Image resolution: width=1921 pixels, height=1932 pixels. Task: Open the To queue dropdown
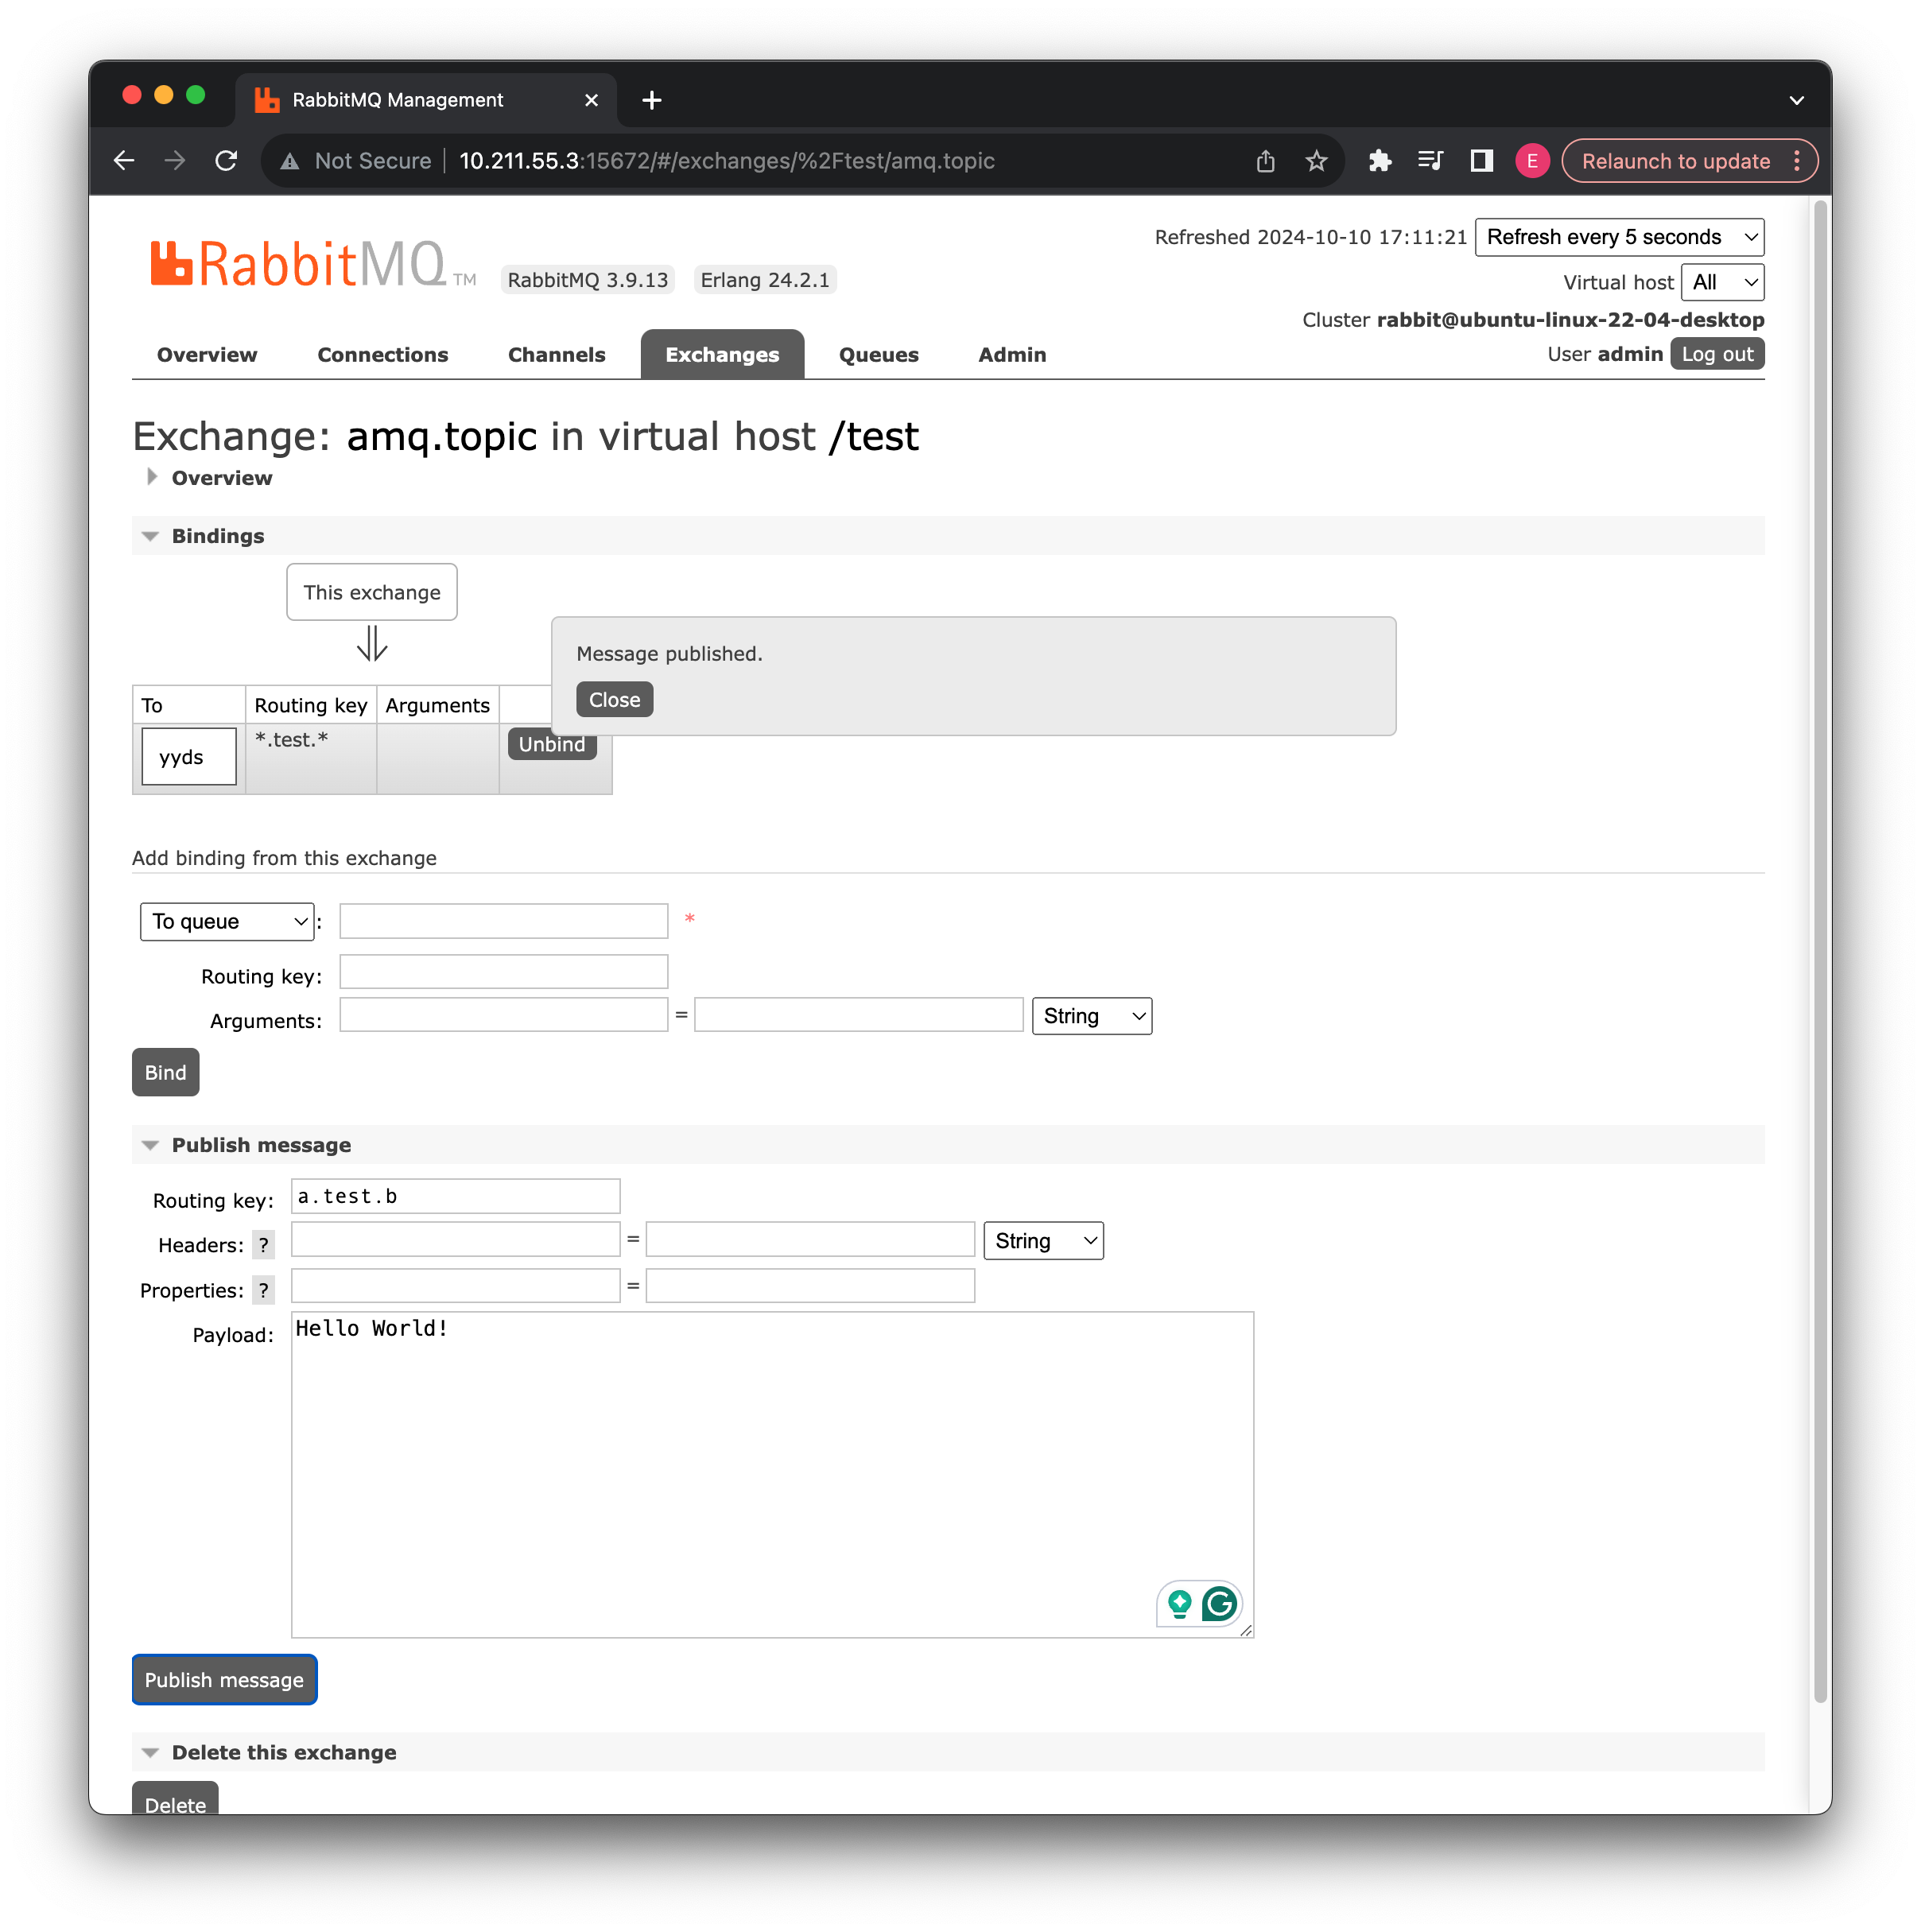pyautogui.click(x=227, y=921)
